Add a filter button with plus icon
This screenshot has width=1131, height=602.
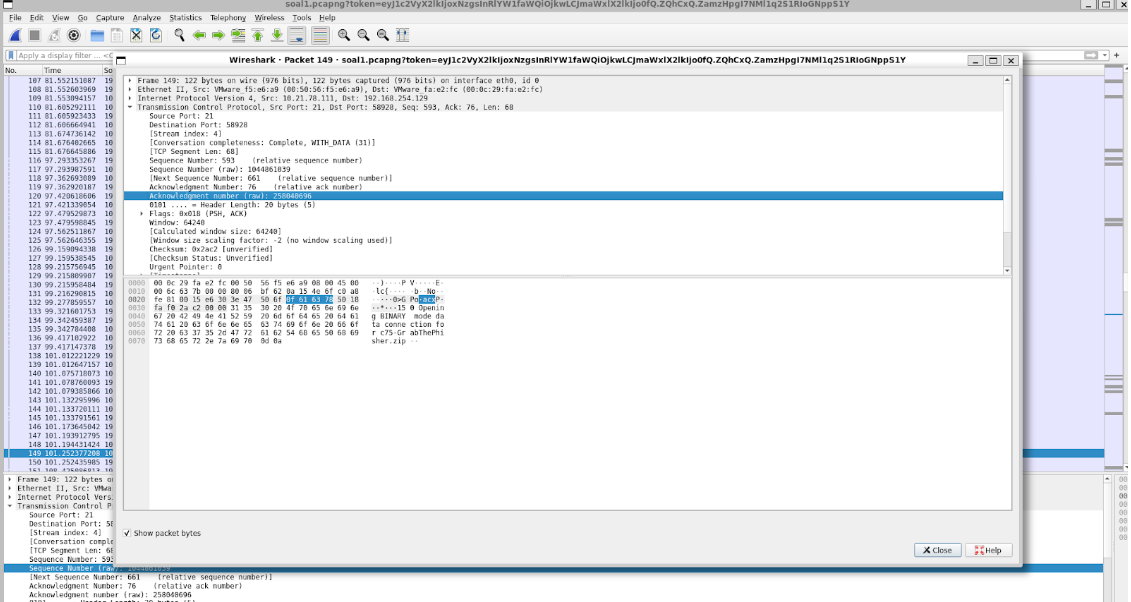(x=1117, y=56)
